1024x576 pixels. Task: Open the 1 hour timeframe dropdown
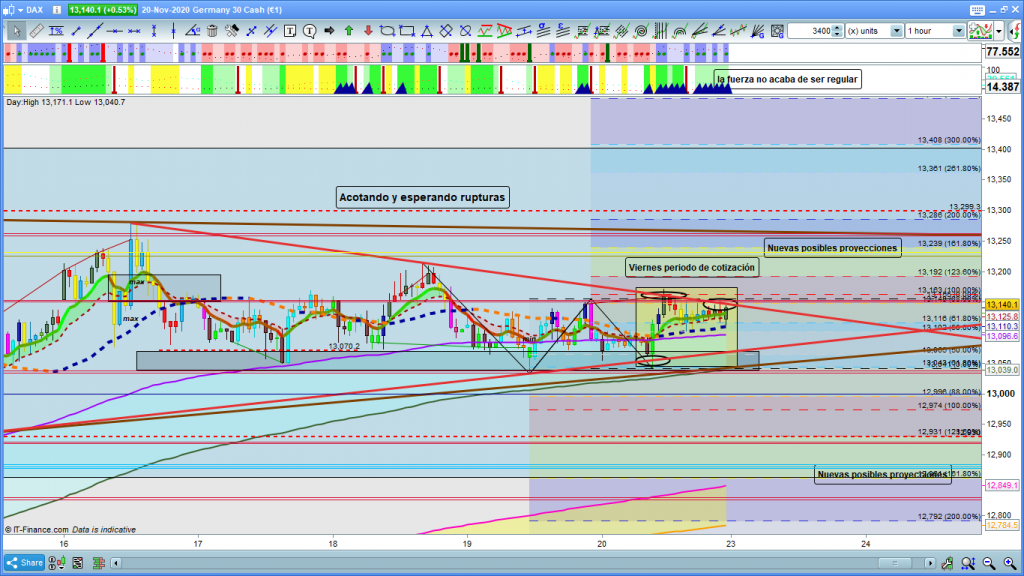[x=959, y=31]
